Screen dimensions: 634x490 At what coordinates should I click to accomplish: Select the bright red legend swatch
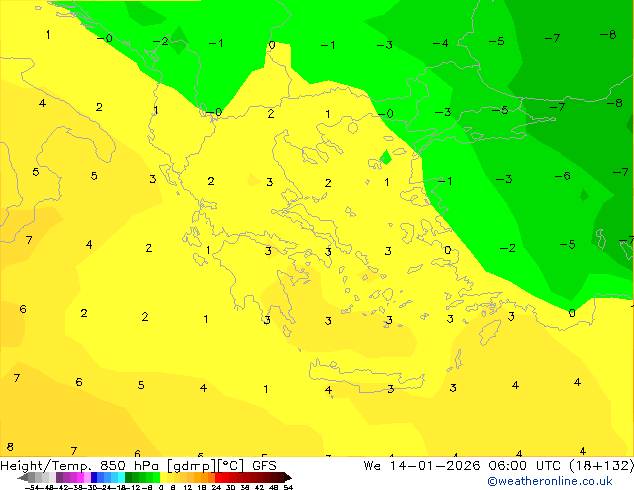(x=218, y=477)
